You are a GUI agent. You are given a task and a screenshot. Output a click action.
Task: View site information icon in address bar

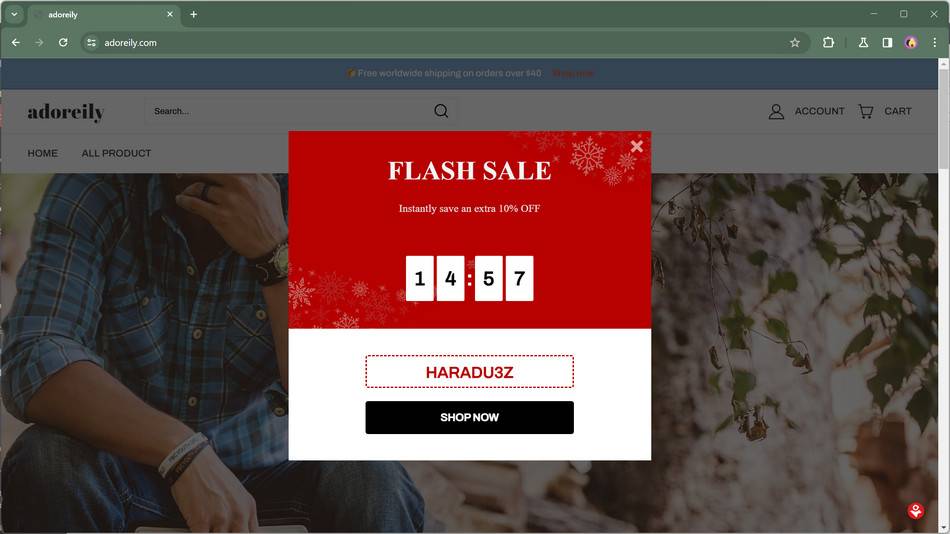91,42
